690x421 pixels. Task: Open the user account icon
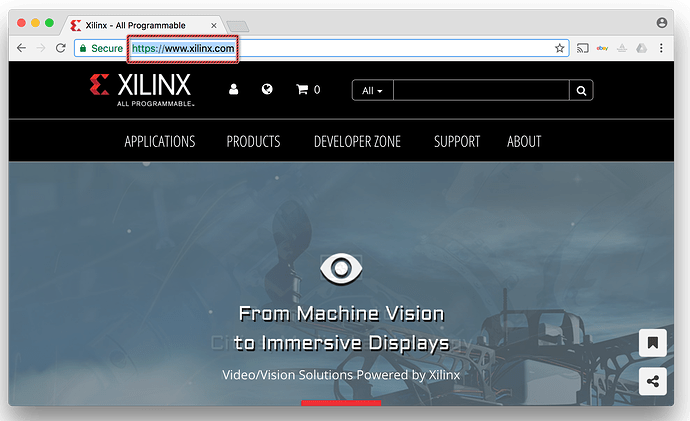pos(234,90)
